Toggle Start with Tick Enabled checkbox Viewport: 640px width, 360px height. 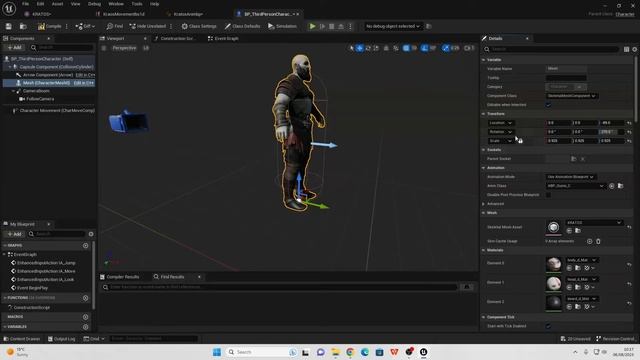point(549,326)
